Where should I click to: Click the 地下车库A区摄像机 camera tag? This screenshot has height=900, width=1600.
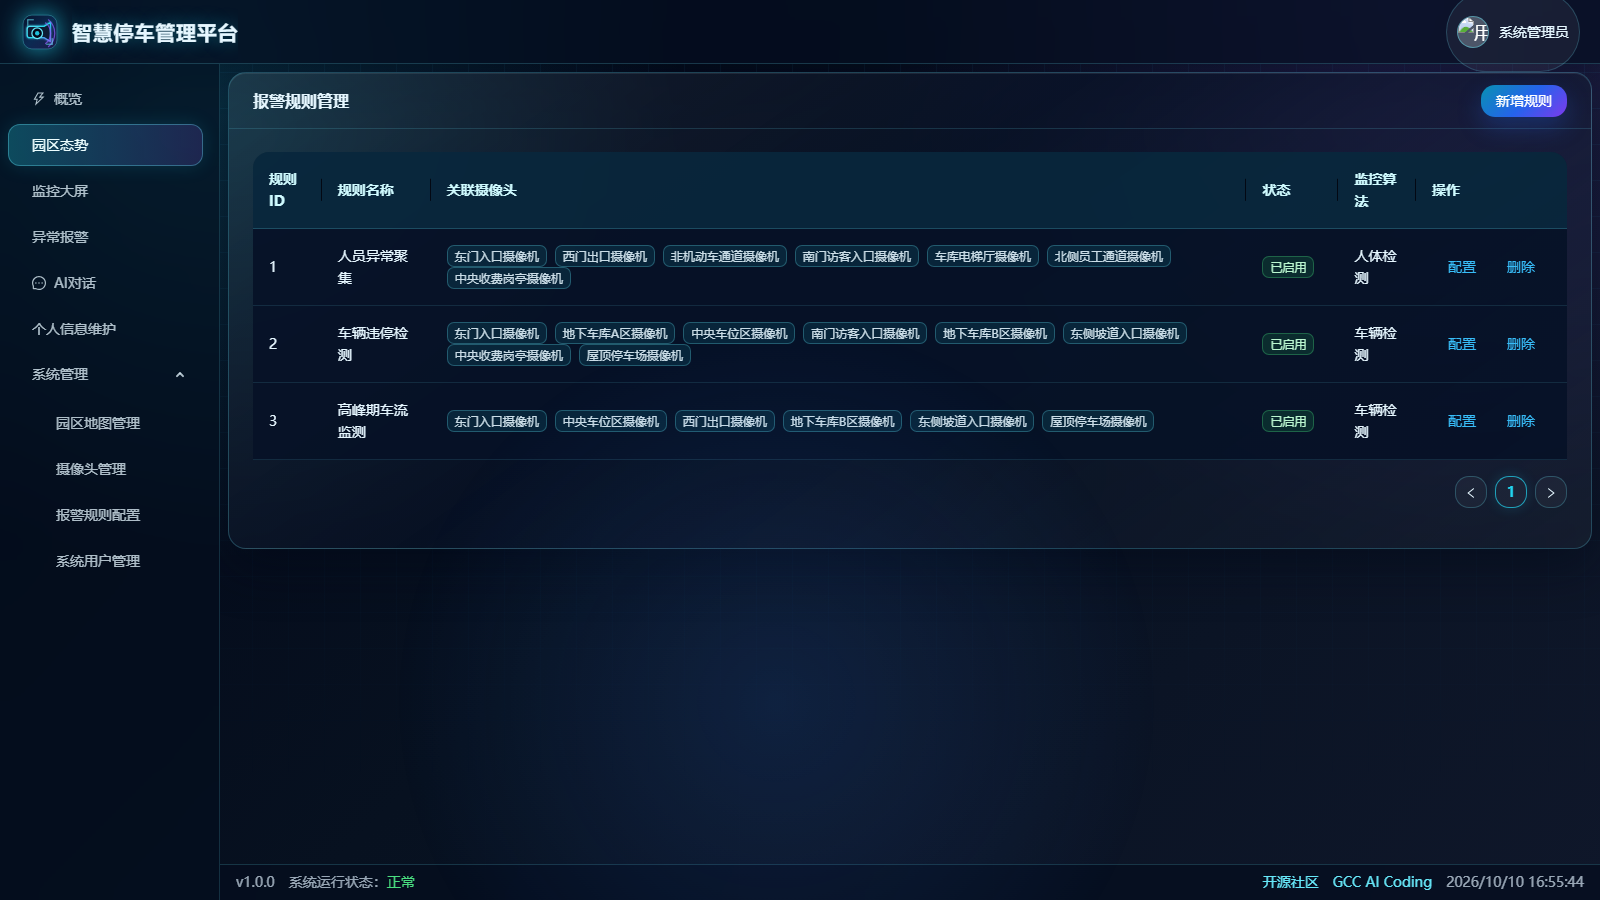coord(615,334)
